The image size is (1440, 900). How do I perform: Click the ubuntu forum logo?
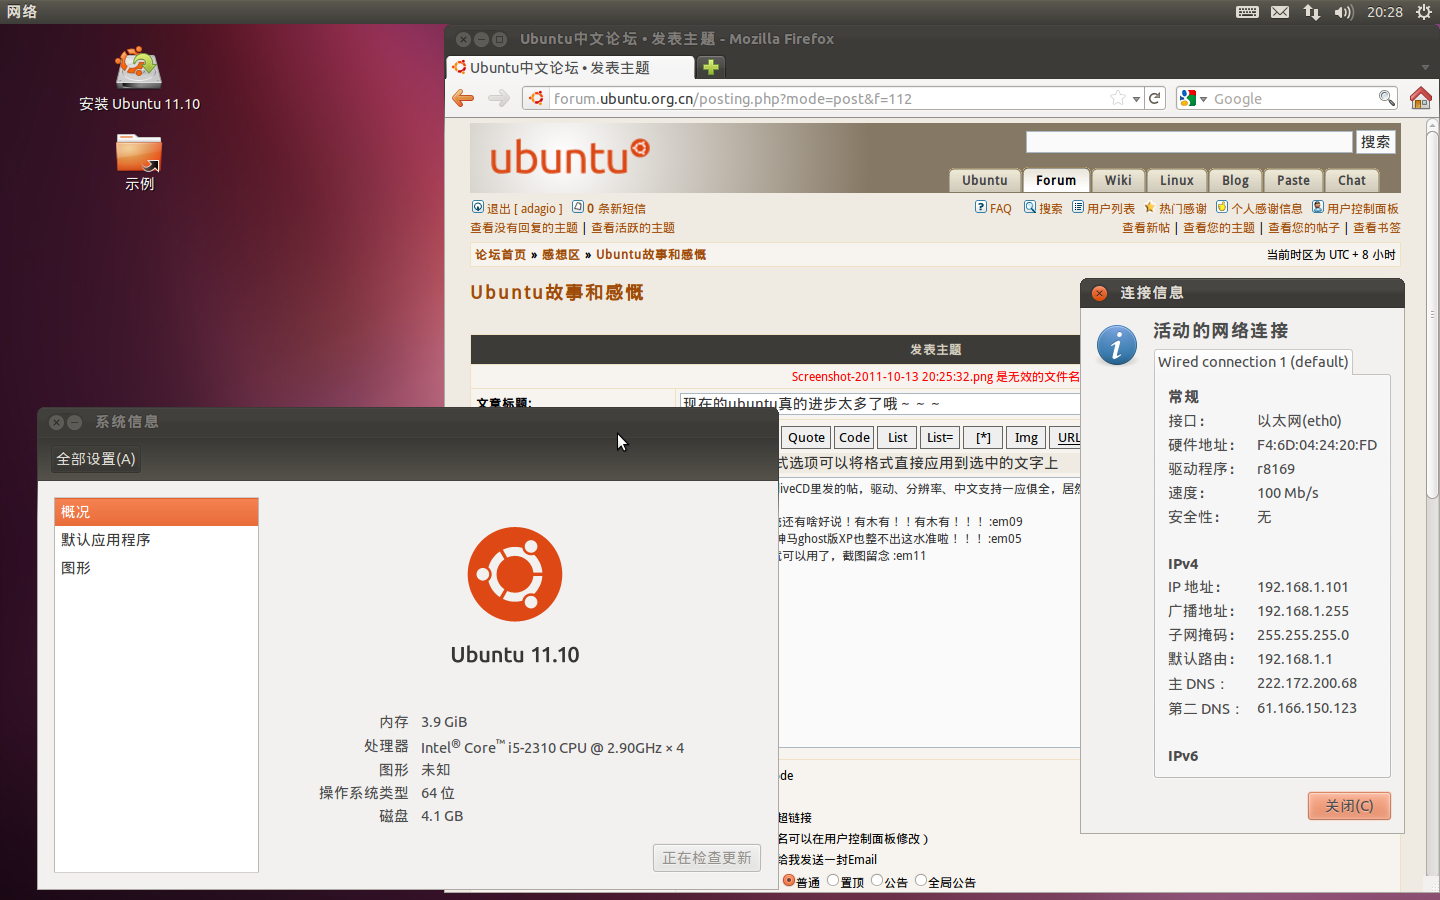[570, 156]
